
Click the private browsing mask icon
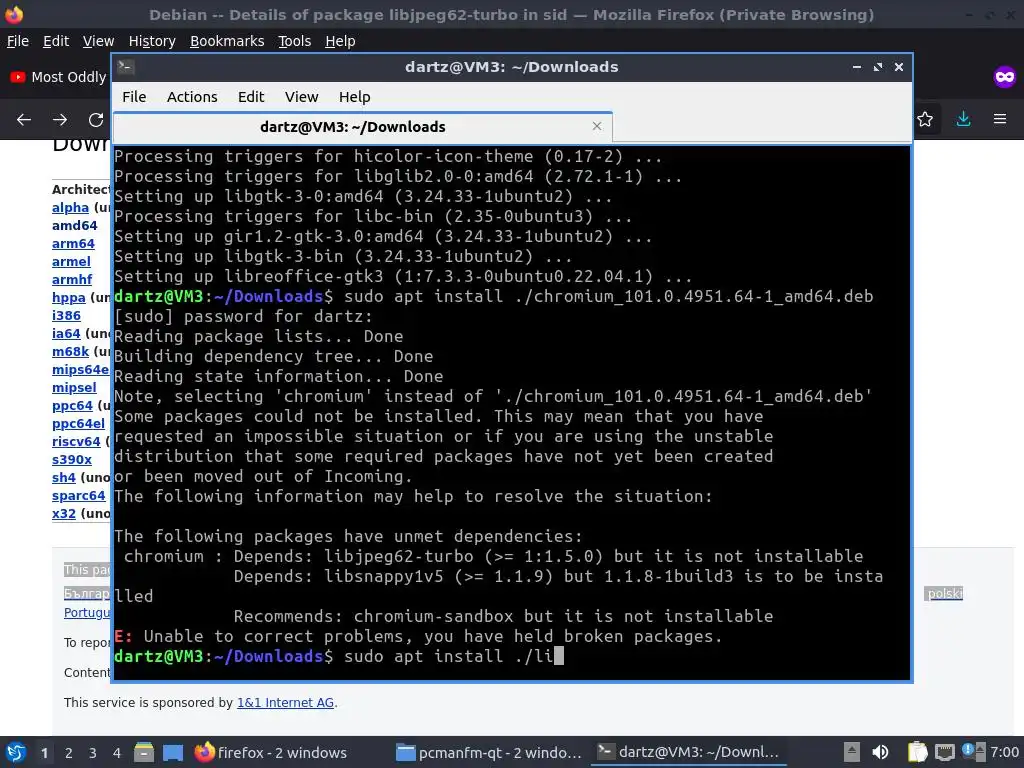point(1004,77)
